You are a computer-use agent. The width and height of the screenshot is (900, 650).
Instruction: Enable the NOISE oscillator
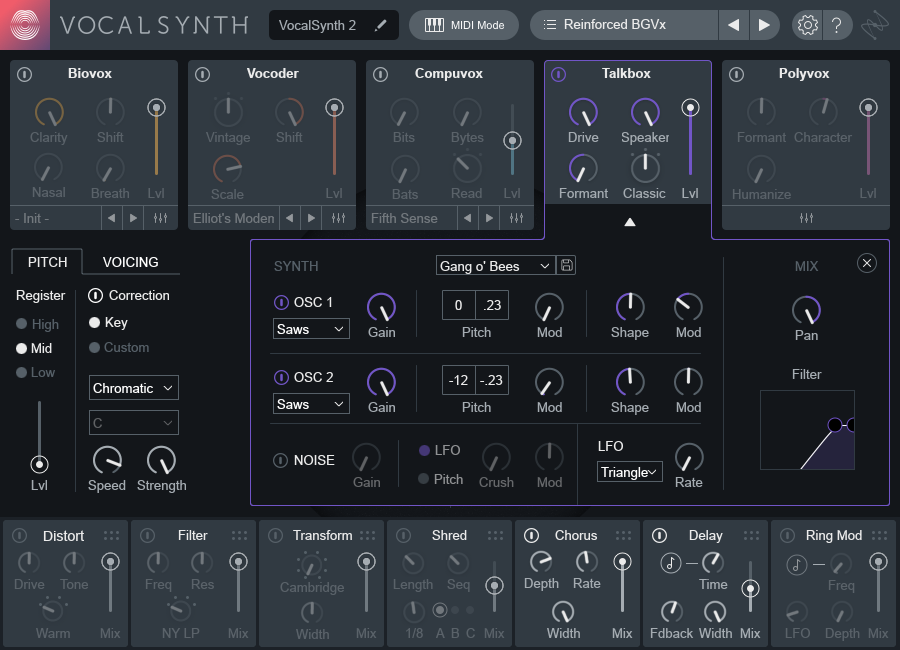coord(280,460)
